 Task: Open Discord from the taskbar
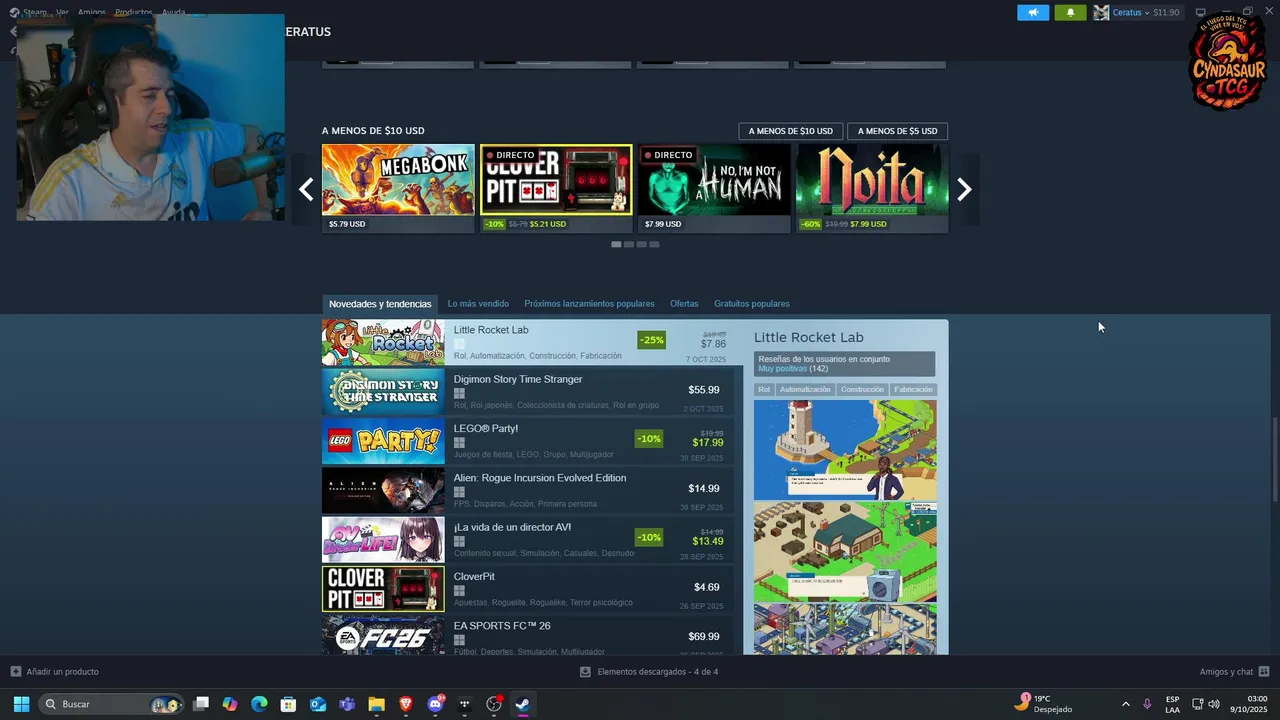[435, 704]
